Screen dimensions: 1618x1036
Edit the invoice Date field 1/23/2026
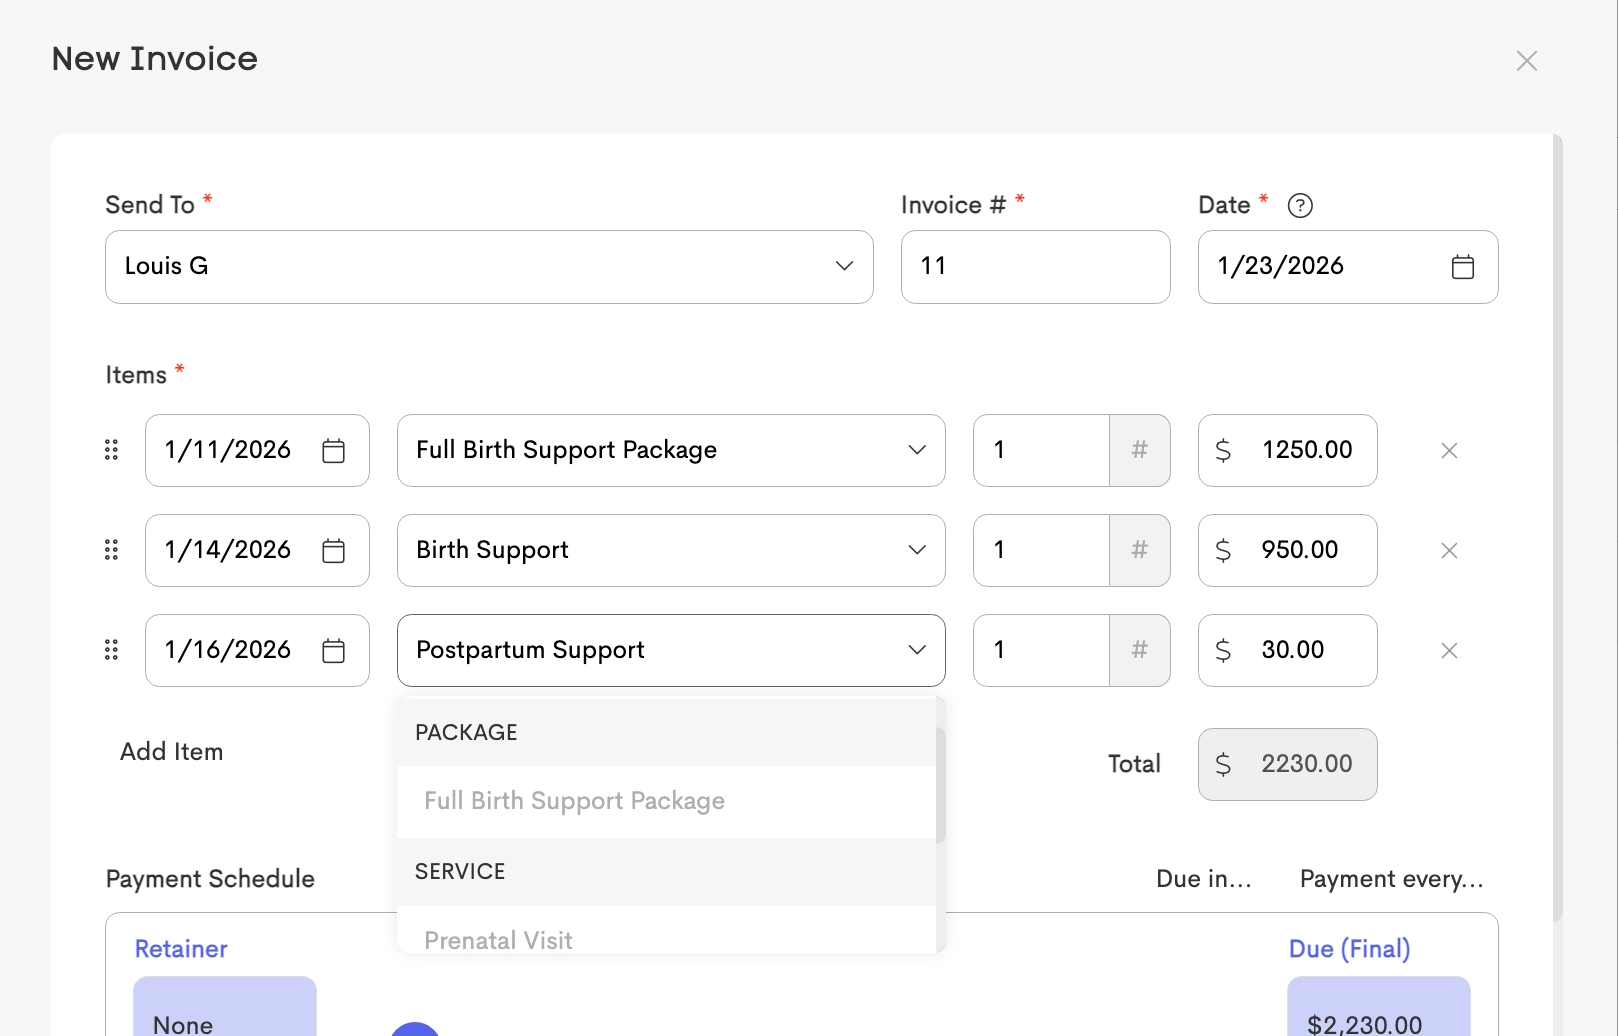[1347, 267]
